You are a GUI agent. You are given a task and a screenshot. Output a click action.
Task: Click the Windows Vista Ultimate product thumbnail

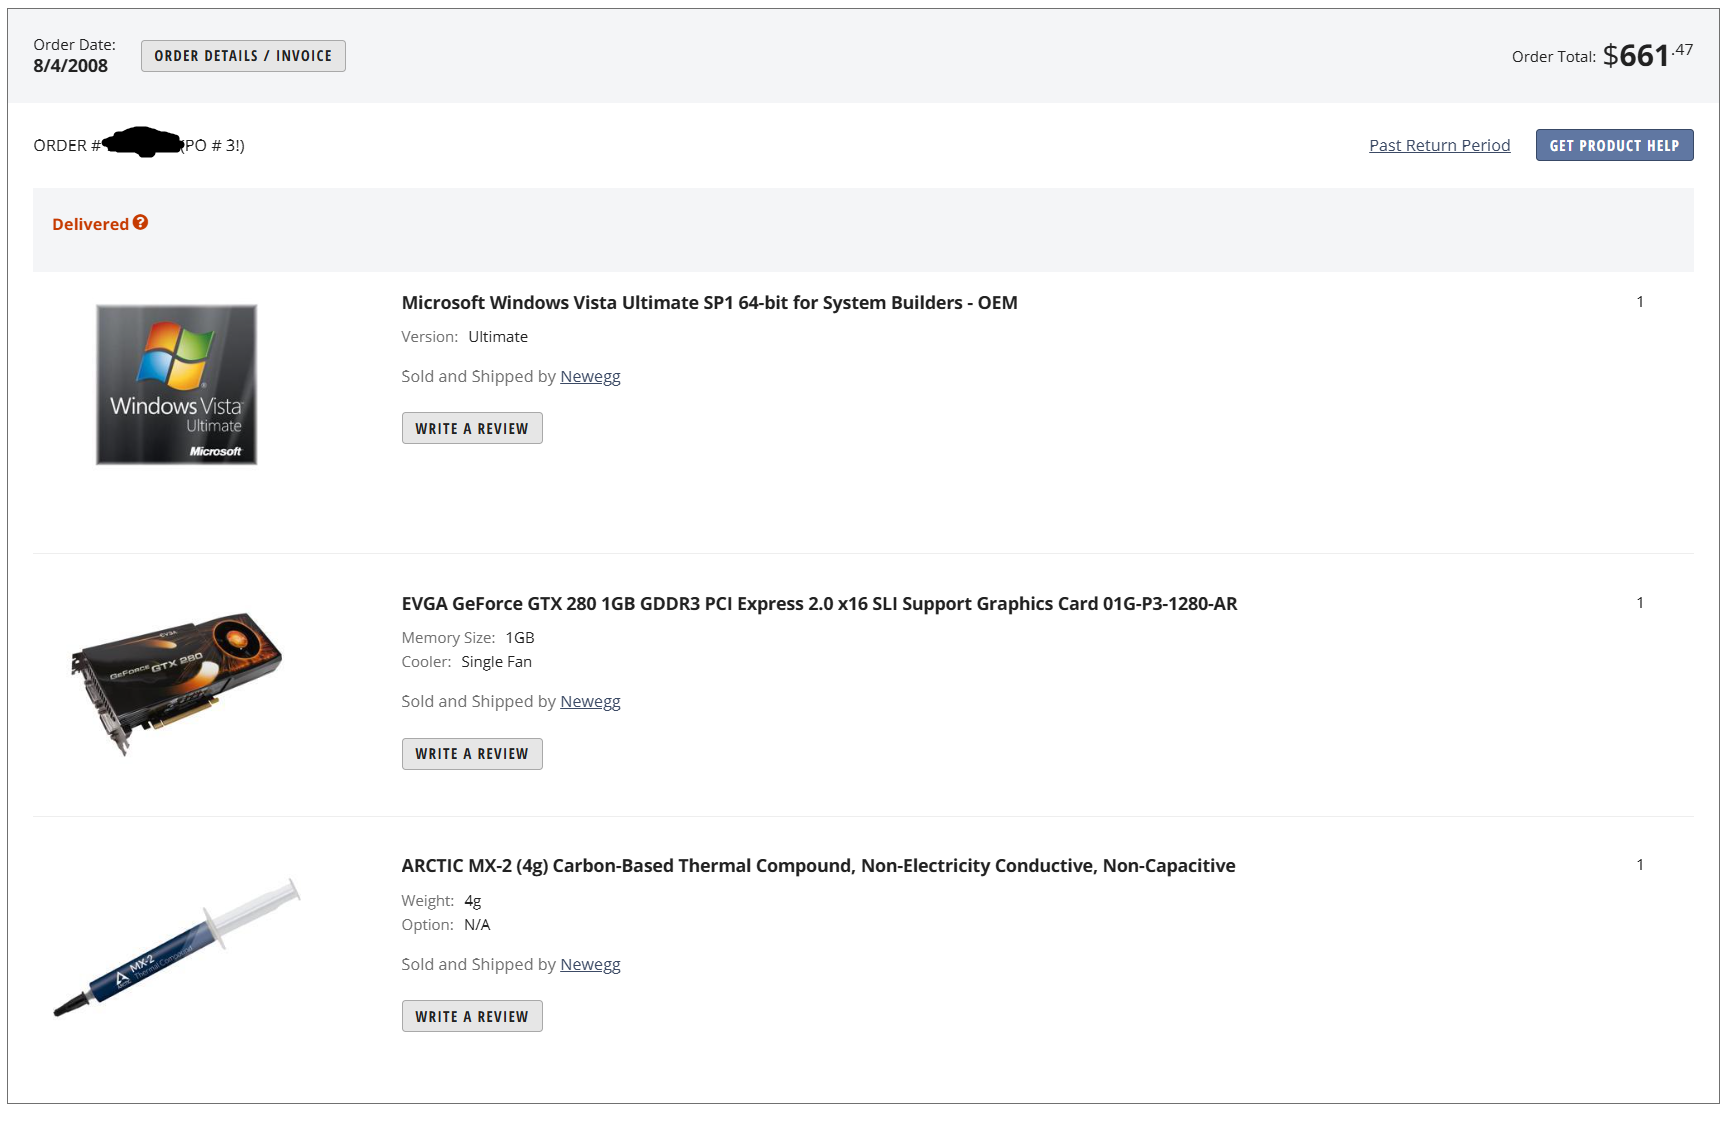(x=176, y=385)
